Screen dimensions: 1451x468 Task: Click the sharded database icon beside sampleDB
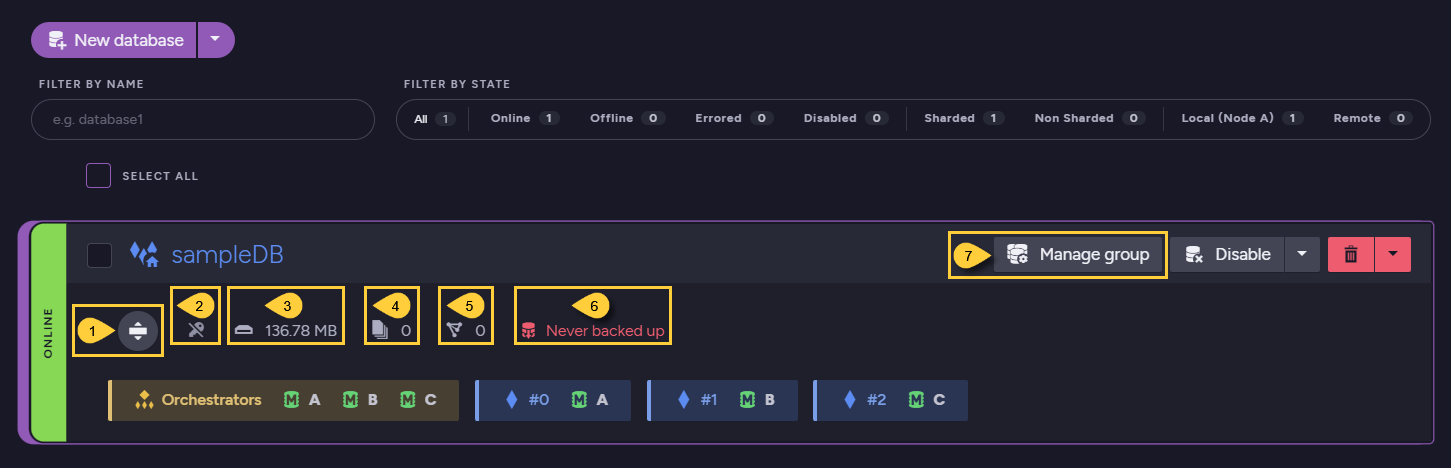pyautogui.click(x=145, y=255)
